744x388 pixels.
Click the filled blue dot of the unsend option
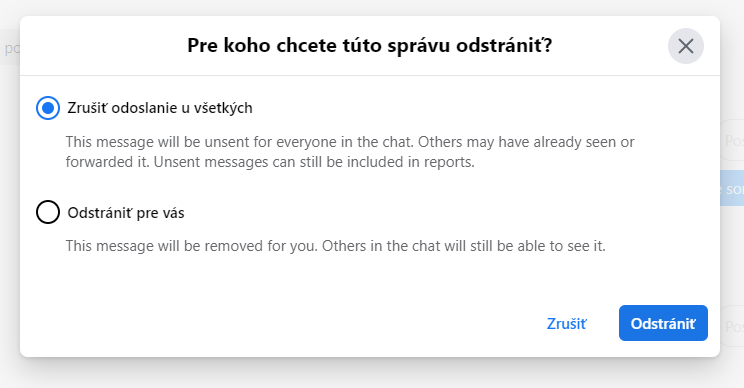48,108
